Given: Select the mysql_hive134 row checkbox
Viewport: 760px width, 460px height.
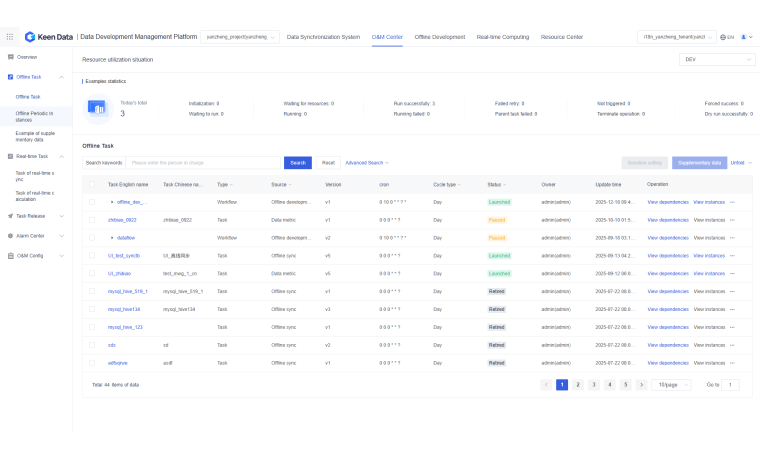Looking at the screenshot, I should [x=92, y=309].
